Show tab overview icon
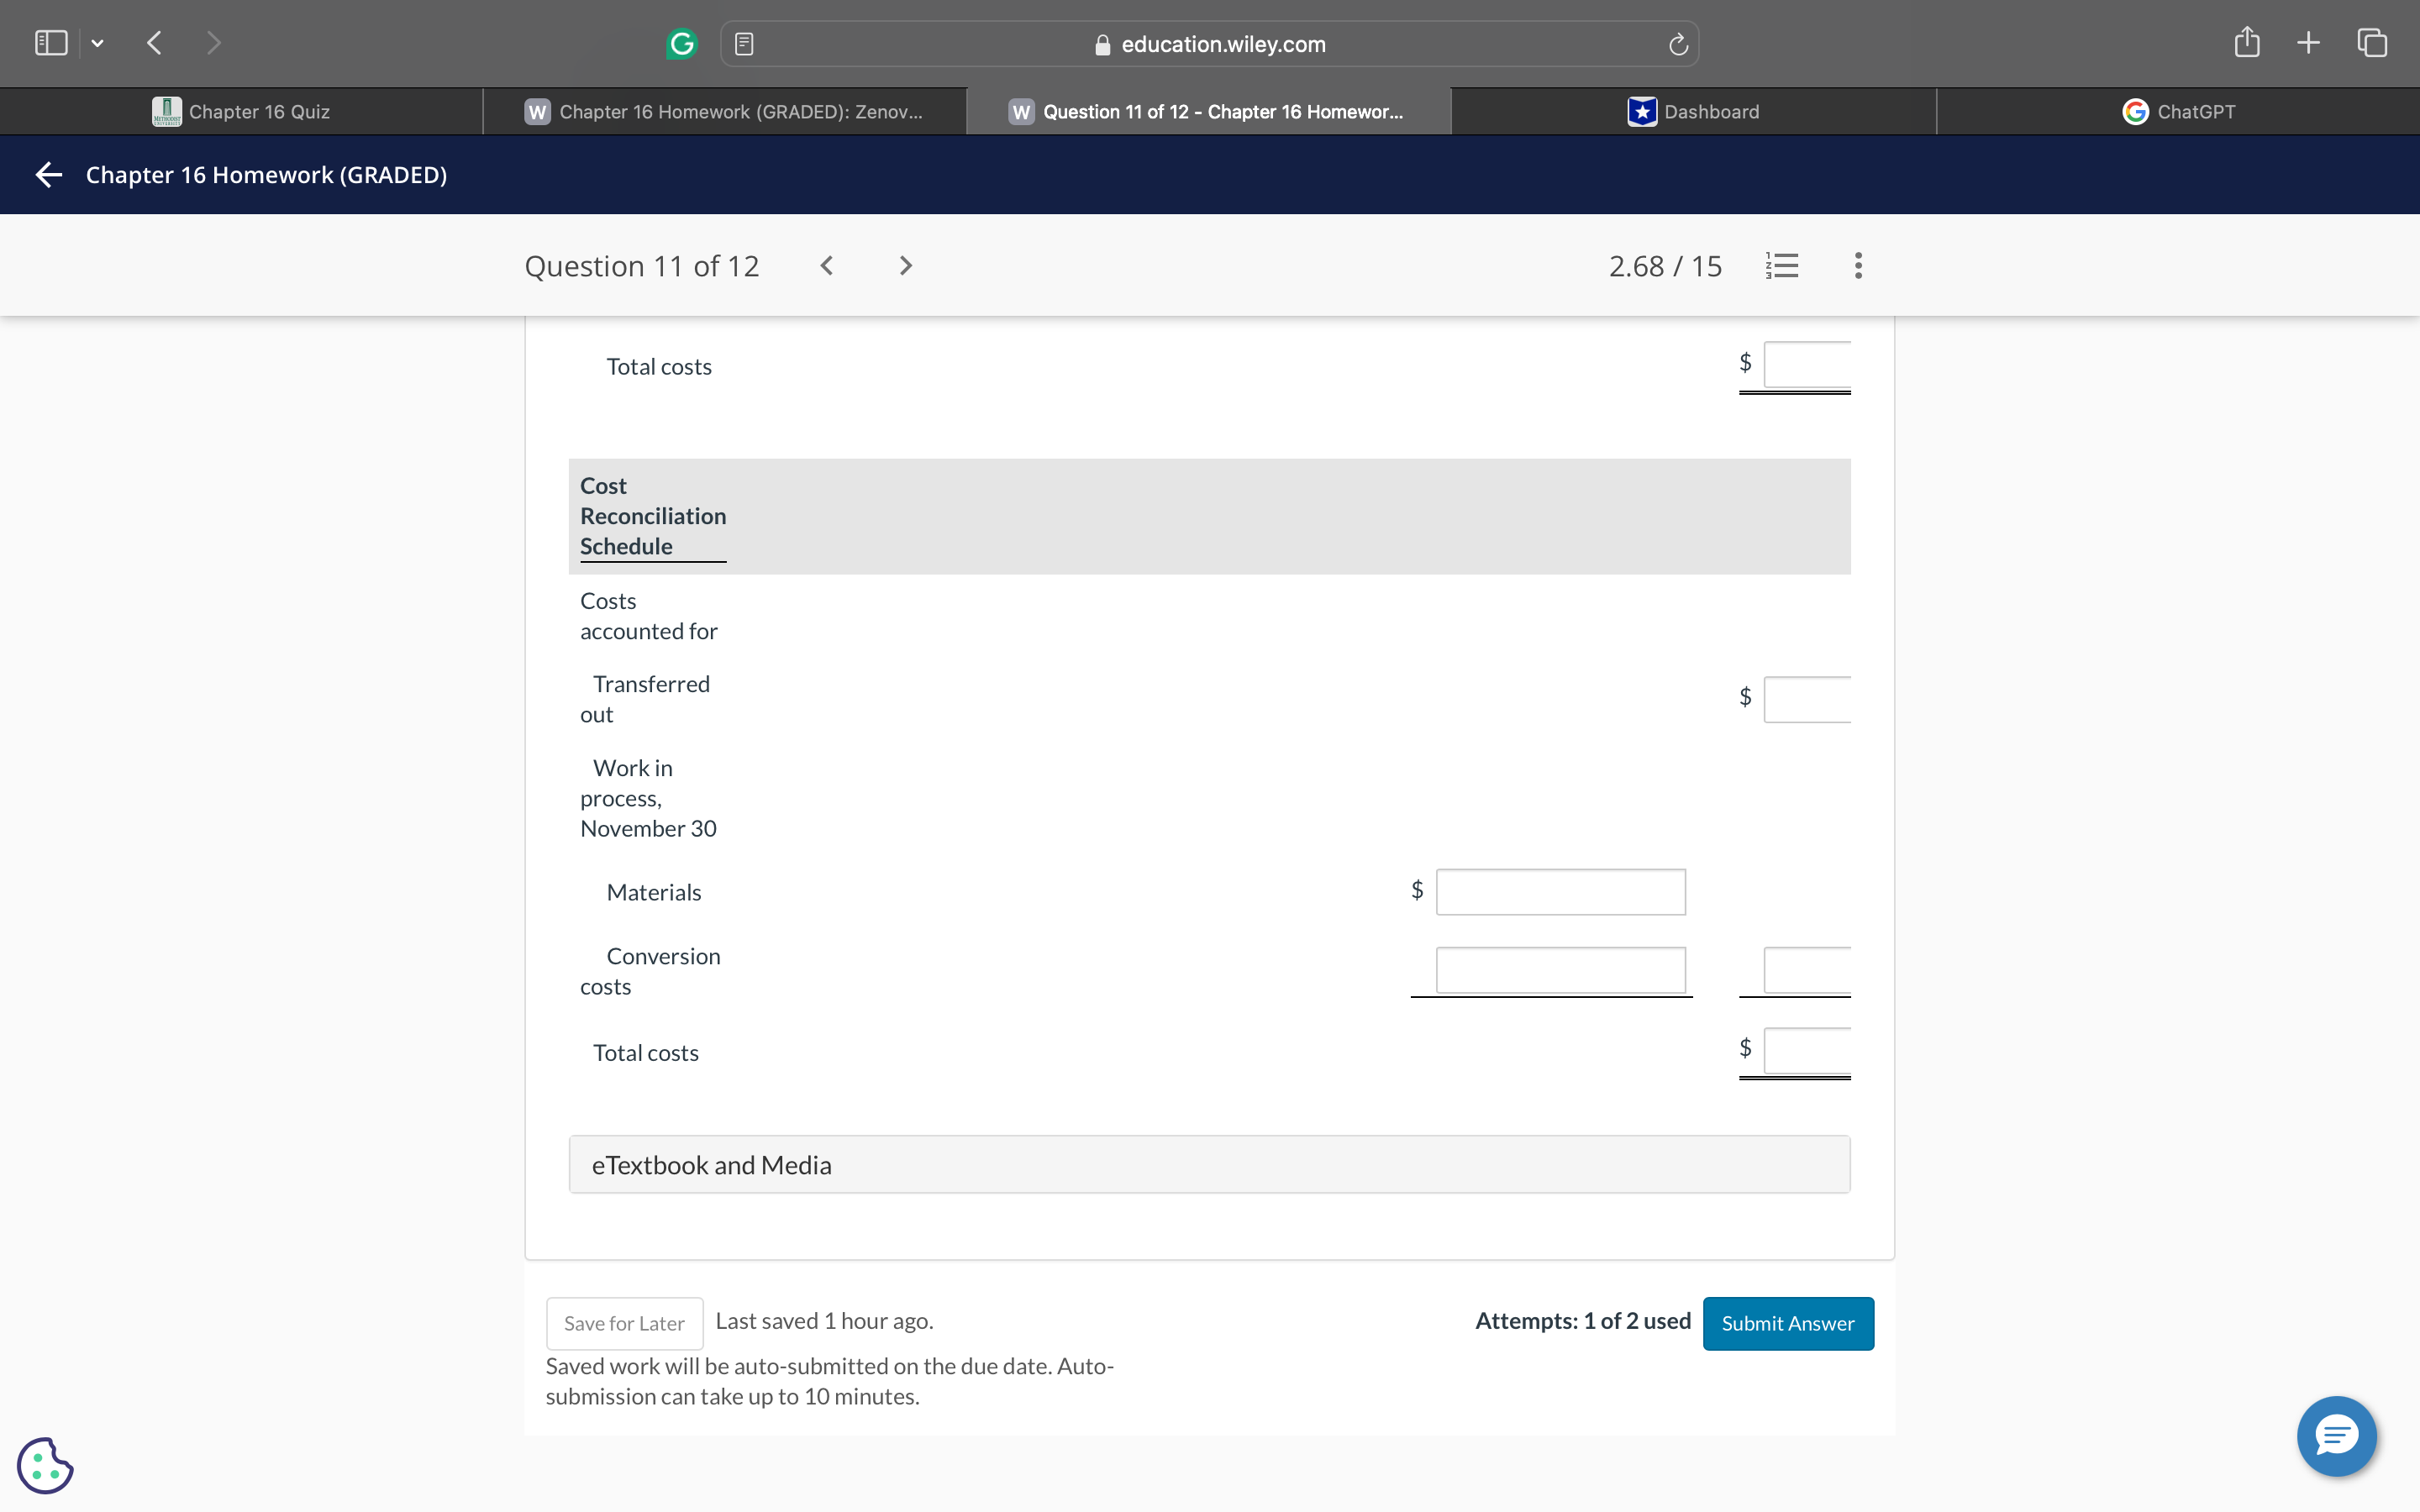The height and width of the screenshot is (1512, 2420). tap(2372, 42)
